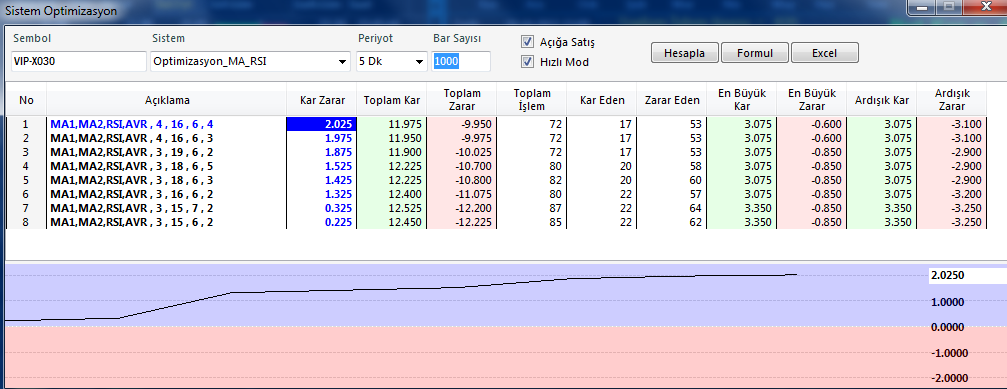This screenshot has width=1007, height=389.
Task: Open the Sistem dropdown showing Optimizasyon_MA_RSI
Action: pyautogui.click(x=250, y=62)
